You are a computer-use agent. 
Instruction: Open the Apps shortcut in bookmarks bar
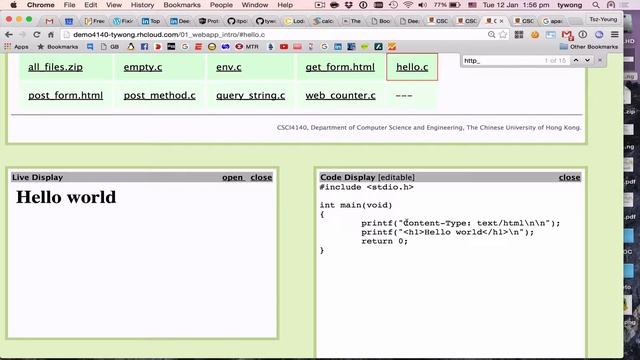pyautogui.click(x=16, y=47)
